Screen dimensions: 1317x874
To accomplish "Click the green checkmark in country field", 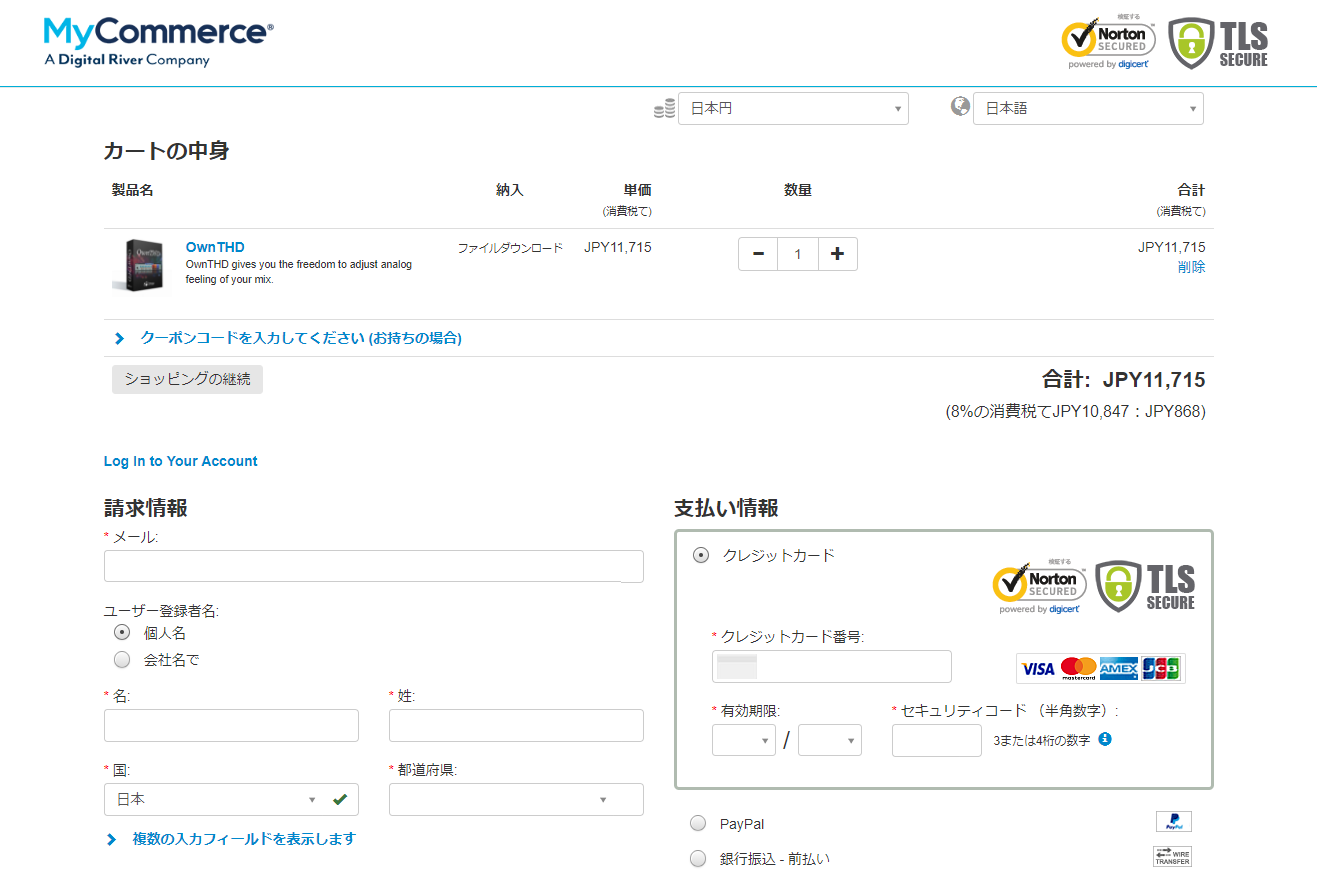I will tap(340, 799).
